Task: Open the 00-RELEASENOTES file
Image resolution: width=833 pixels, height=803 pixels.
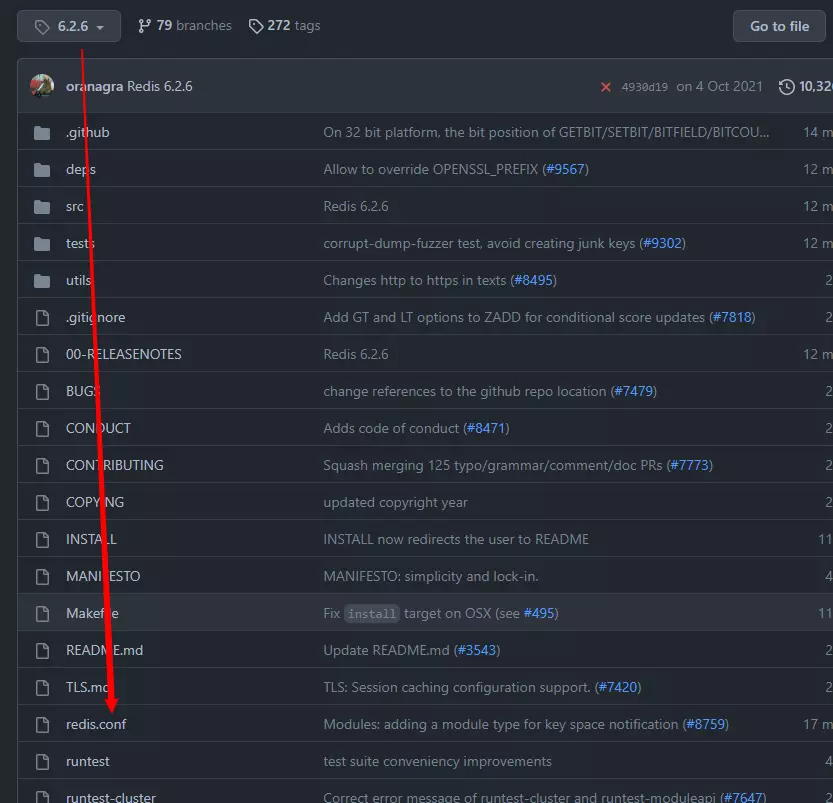Action: 123,355
